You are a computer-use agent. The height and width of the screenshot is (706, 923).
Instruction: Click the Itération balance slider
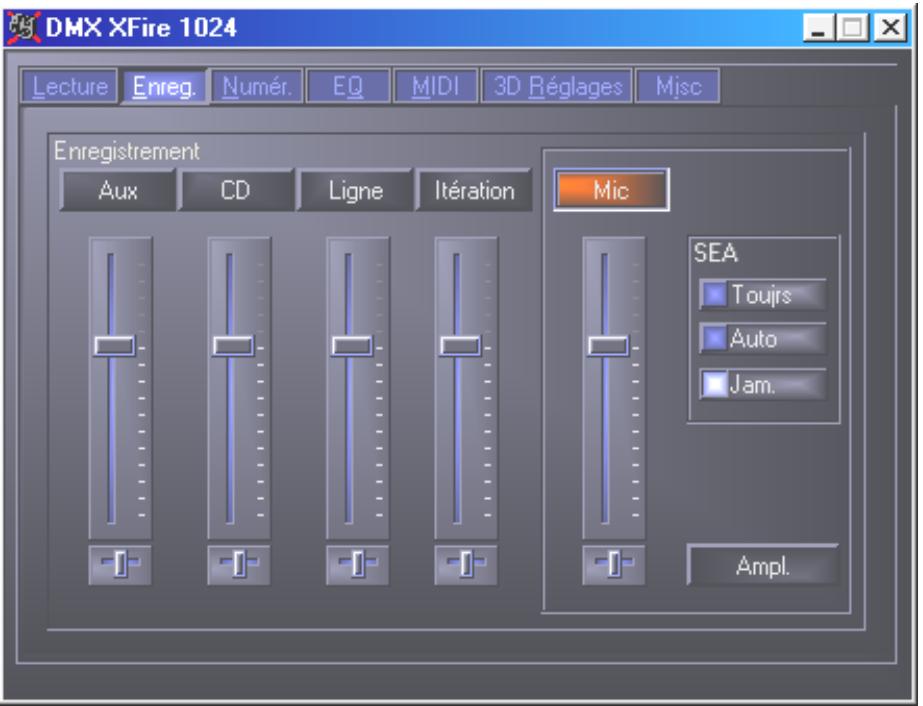(x=466, y=565)
